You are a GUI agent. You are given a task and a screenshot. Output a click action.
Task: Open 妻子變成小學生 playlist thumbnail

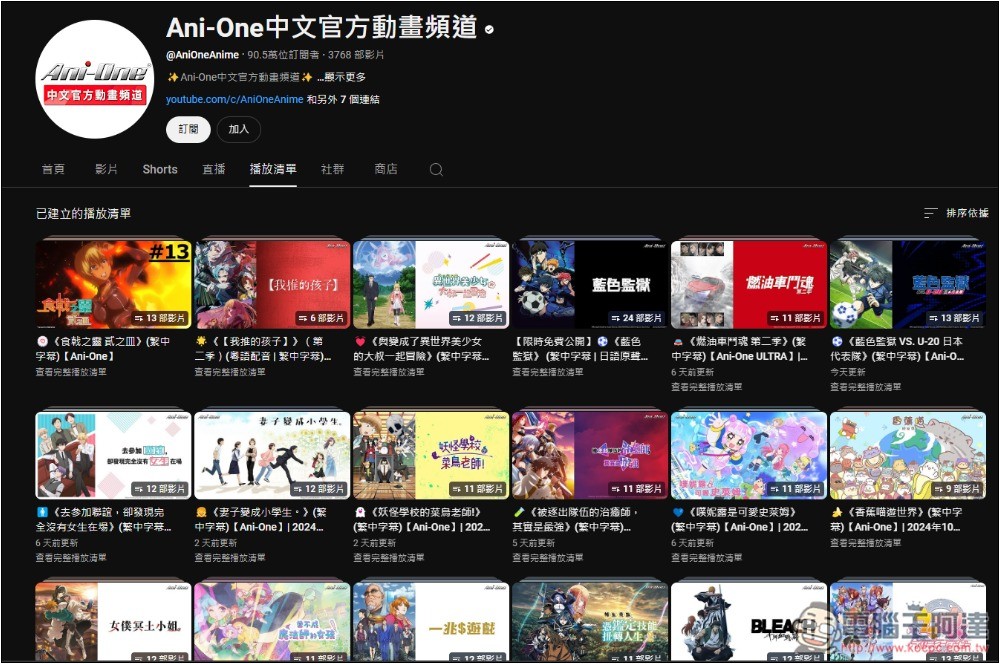tap(272, 455)
